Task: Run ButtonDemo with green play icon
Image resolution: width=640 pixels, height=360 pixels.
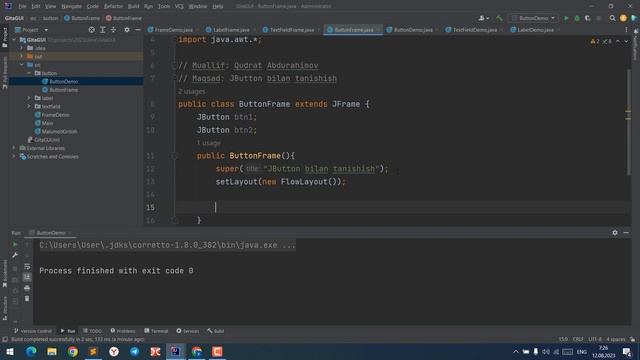Action: point(566,18)
